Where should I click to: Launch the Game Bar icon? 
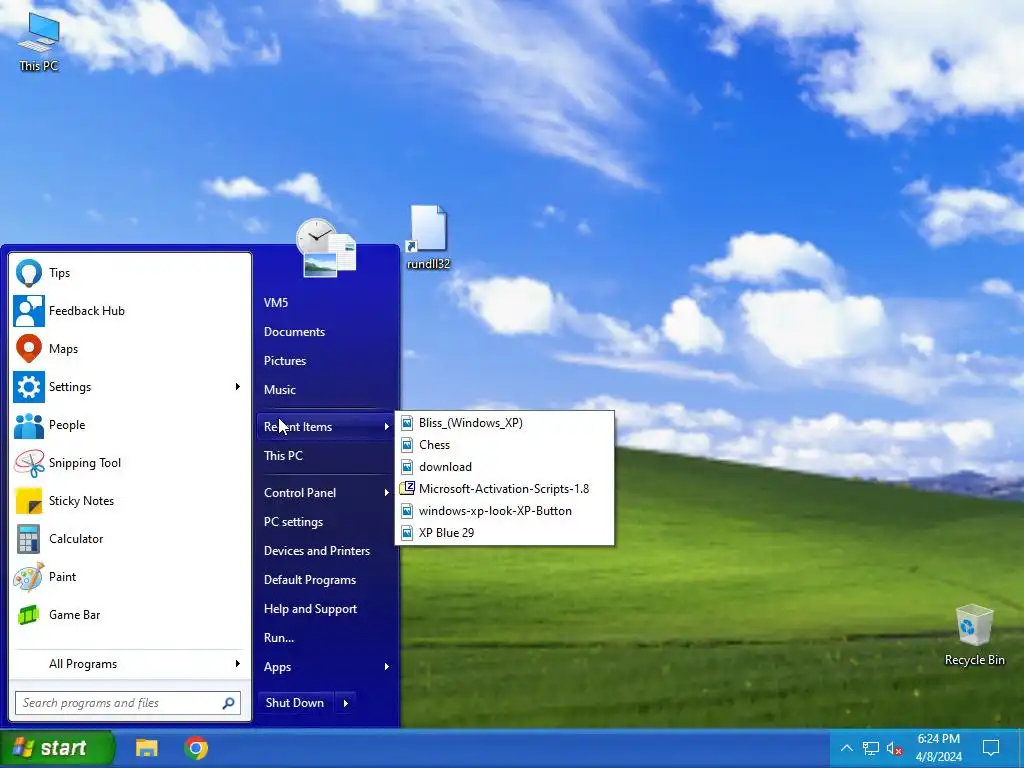pos(29,615)
